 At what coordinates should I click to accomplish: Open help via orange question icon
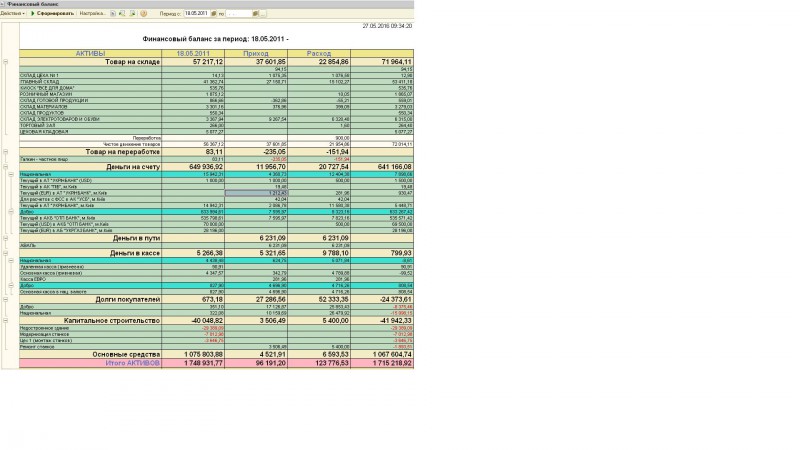pos(144,13)
